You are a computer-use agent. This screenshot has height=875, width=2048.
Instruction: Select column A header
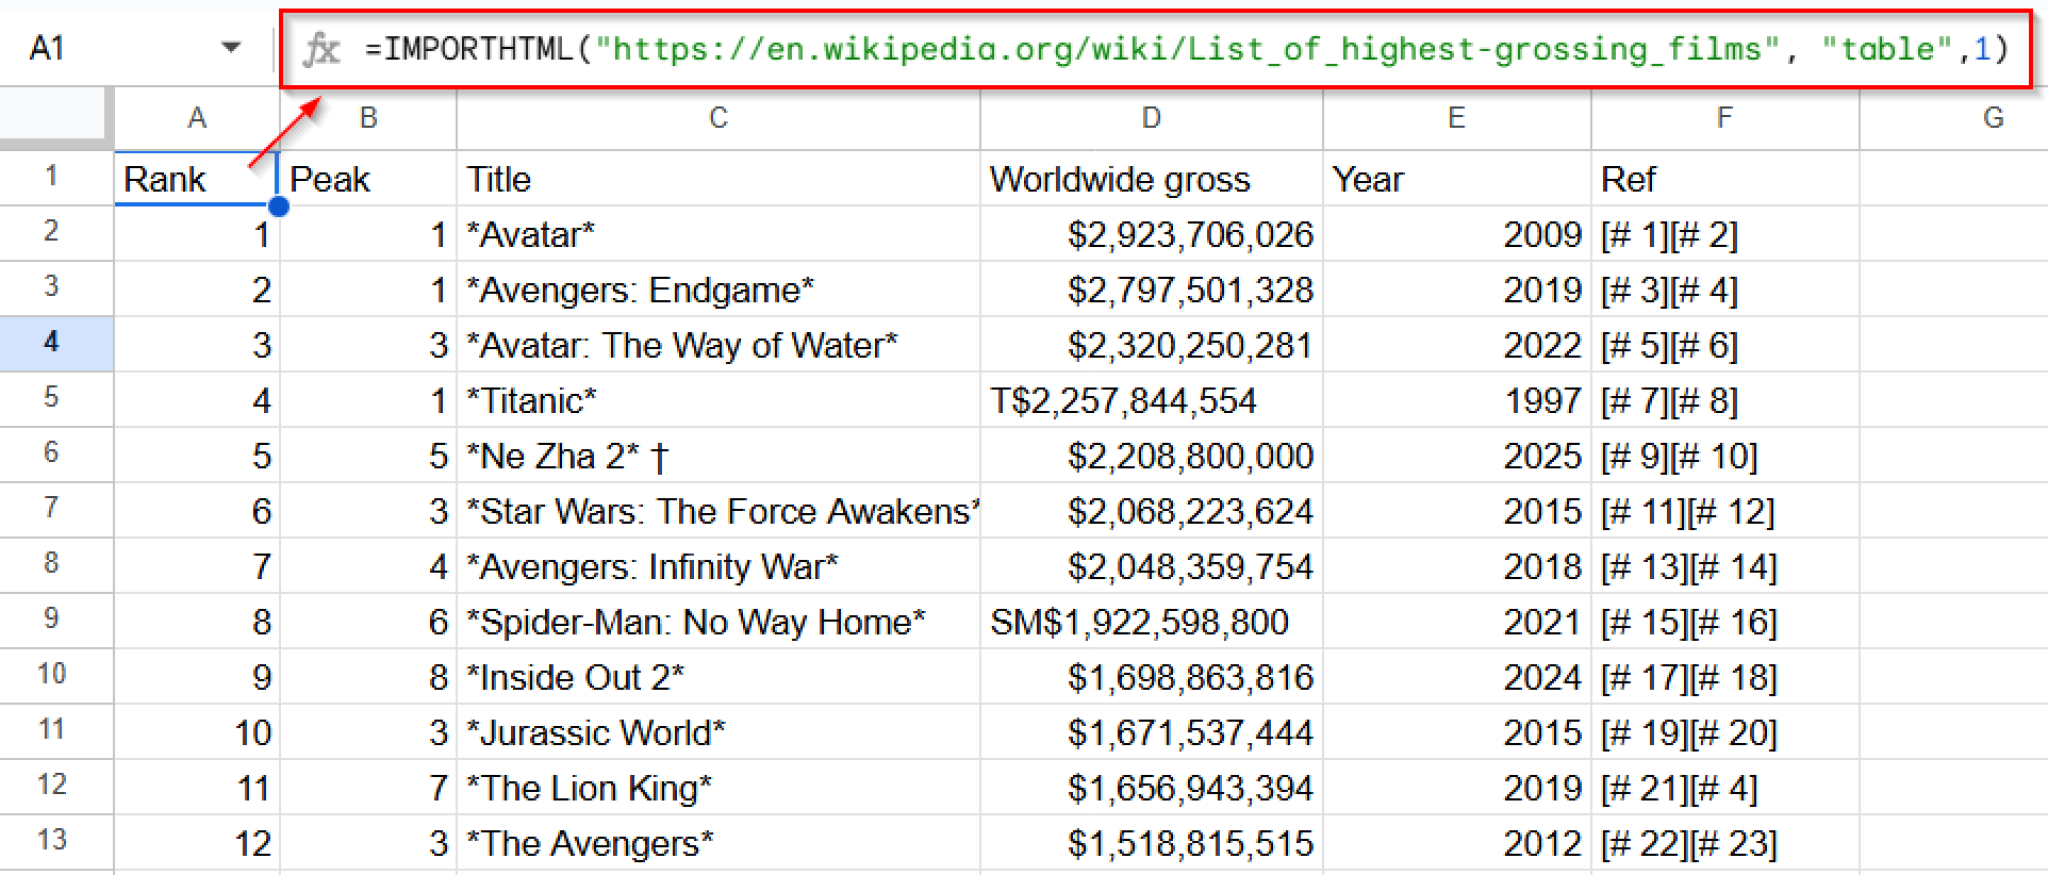click(x=196, y=118)
